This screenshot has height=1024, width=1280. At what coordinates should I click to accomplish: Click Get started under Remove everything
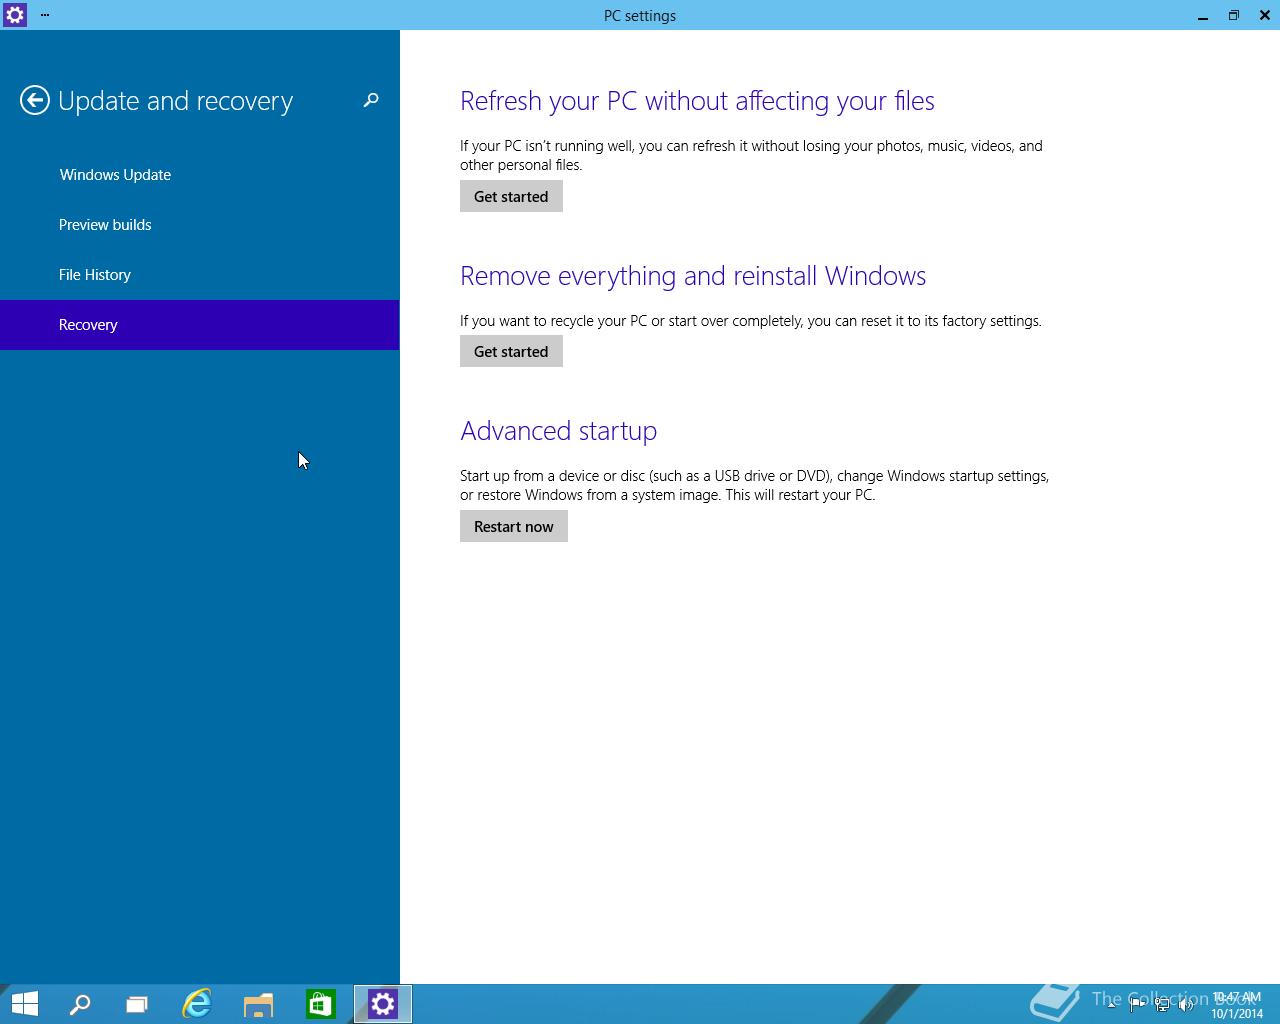coord(511,351)
